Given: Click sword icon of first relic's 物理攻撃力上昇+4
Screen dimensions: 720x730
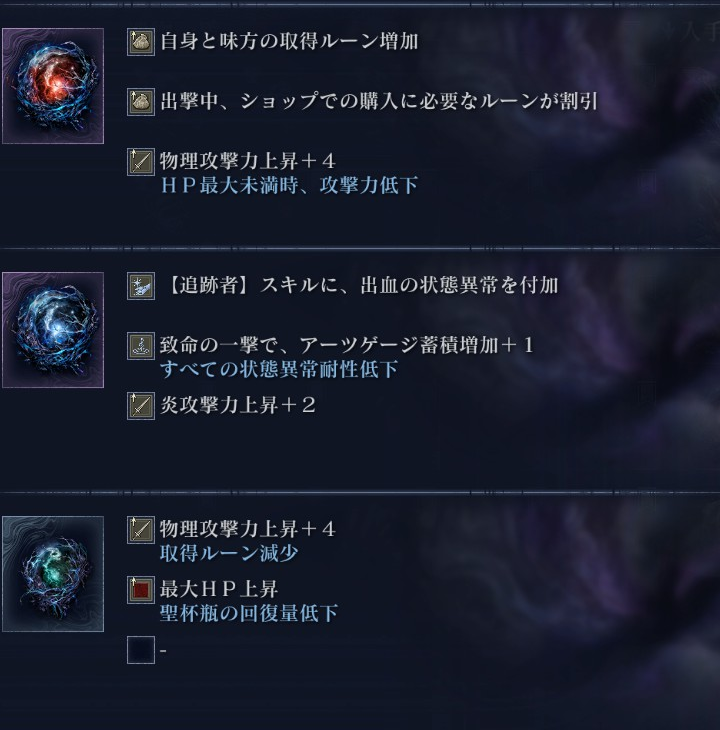Looking at the screenshot, I should pos(141,162).
